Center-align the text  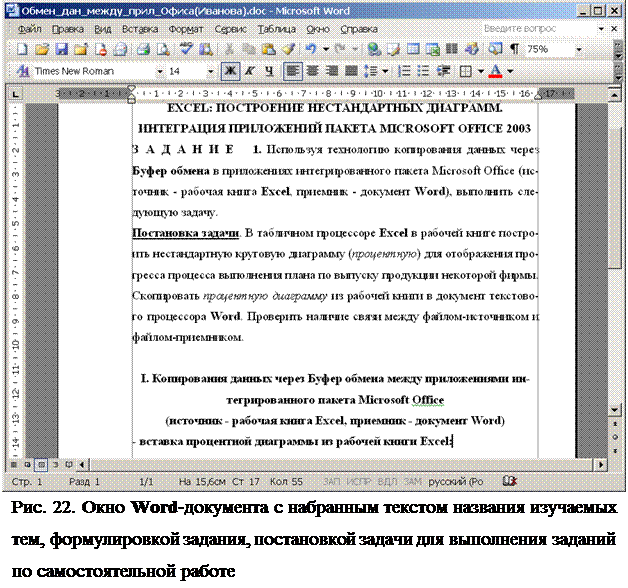(x=312, y=71)
